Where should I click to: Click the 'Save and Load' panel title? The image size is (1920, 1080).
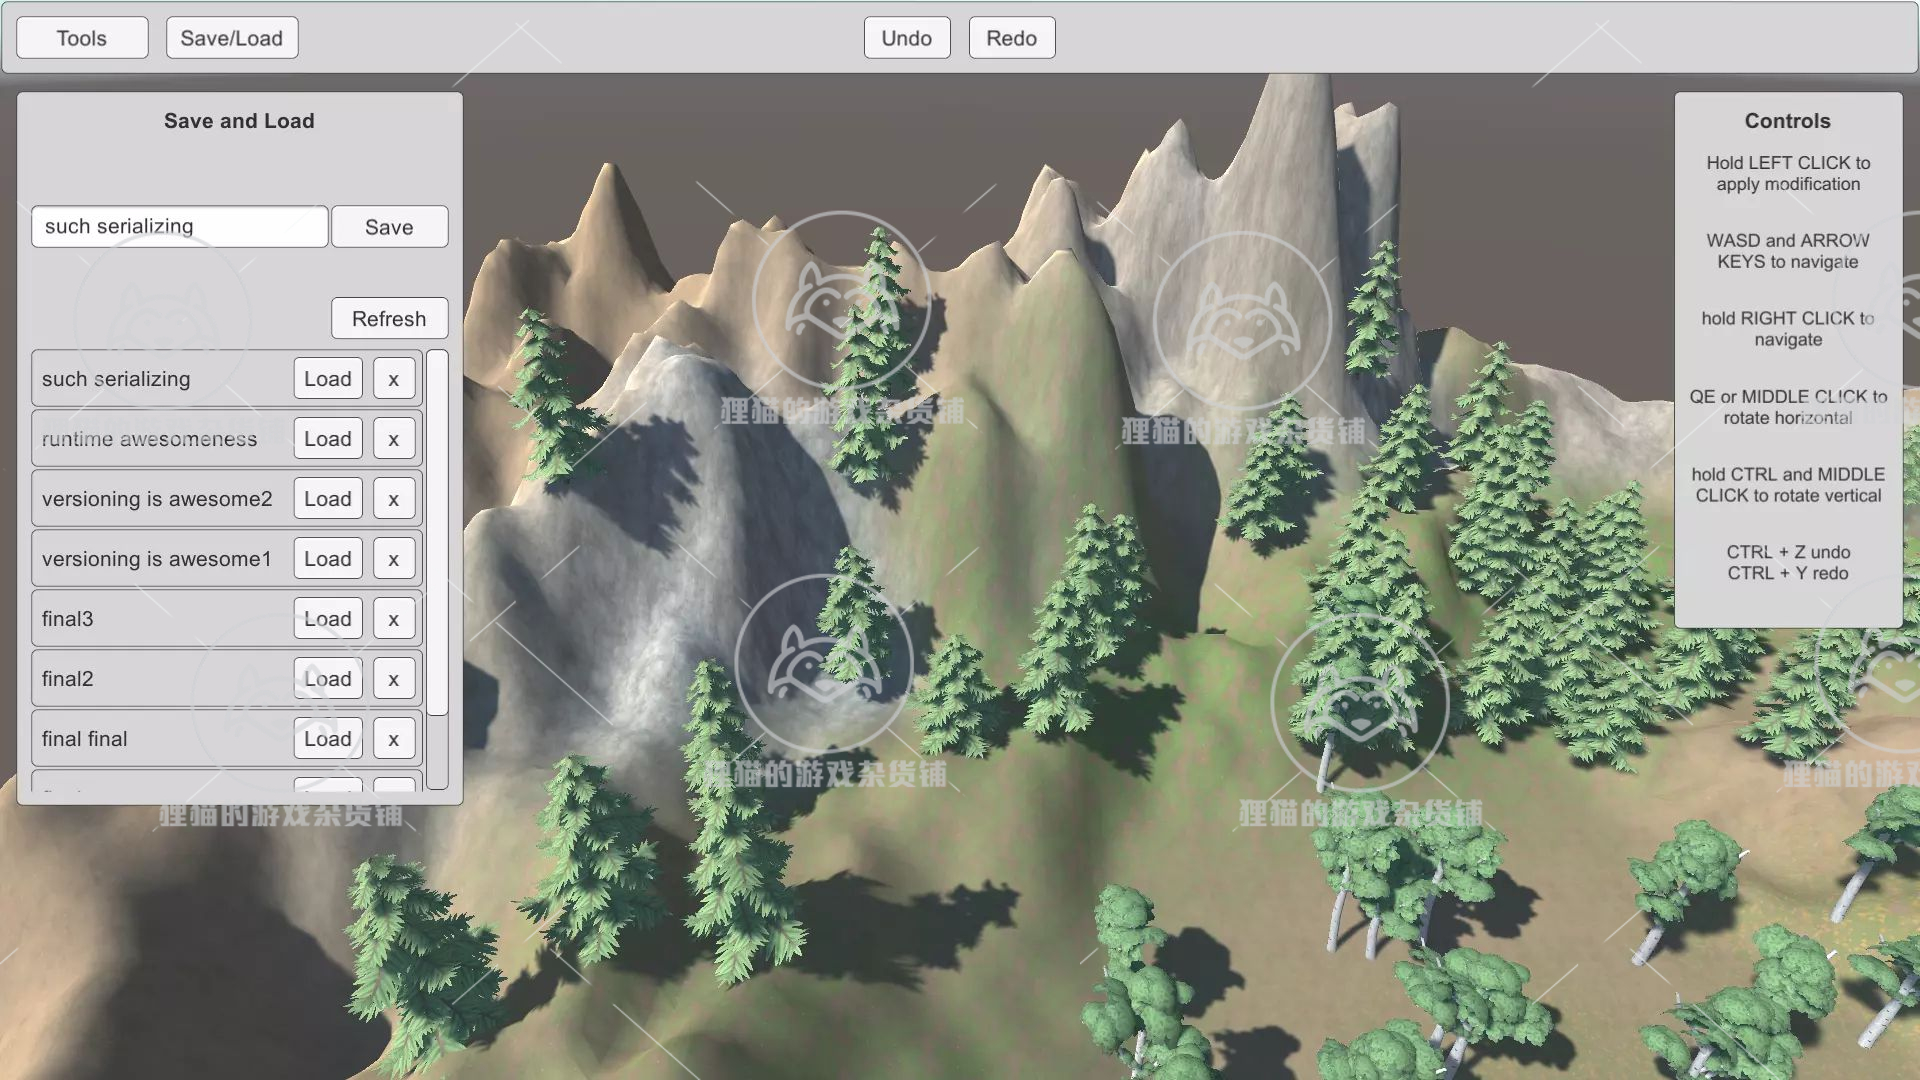coord(239,121)
